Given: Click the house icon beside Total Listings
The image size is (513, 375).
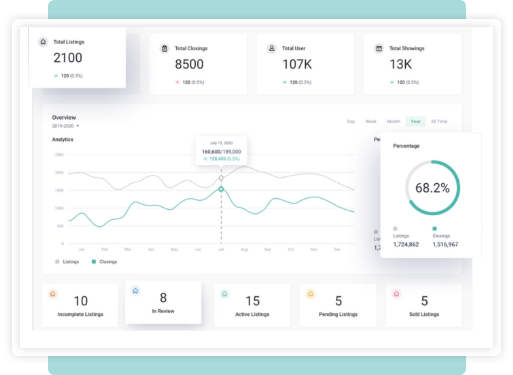Looking at the screenshot, I should point(43,42).
